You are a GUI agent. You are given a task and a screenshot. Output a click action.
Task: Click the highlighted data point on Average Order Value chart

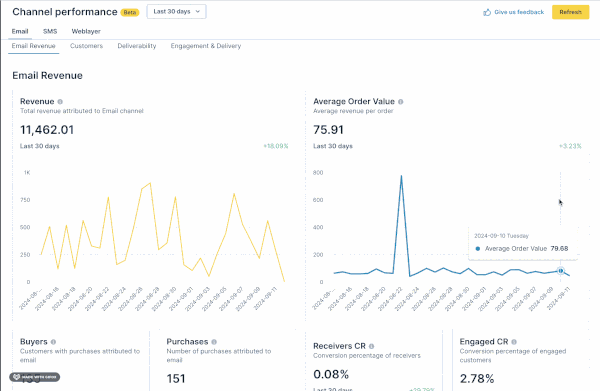click(x=561, y=270)
